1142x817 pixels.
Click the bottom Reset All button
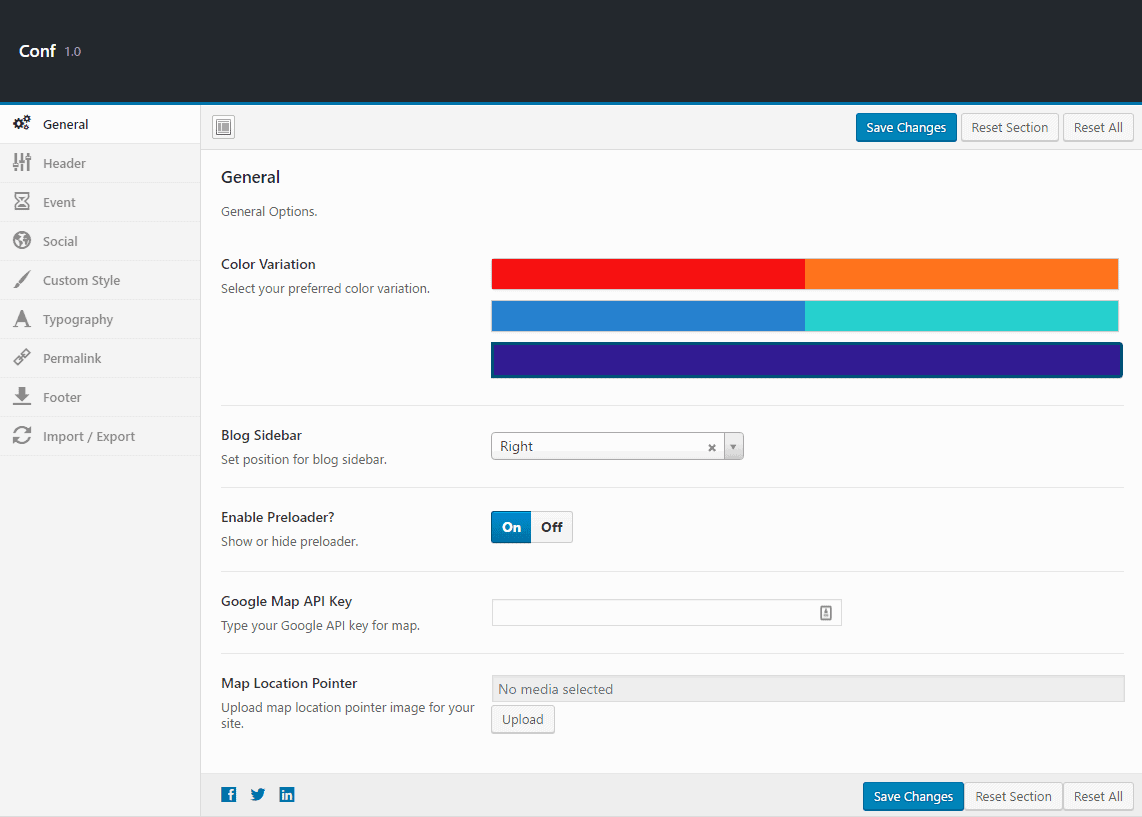tap(1098, 797)
